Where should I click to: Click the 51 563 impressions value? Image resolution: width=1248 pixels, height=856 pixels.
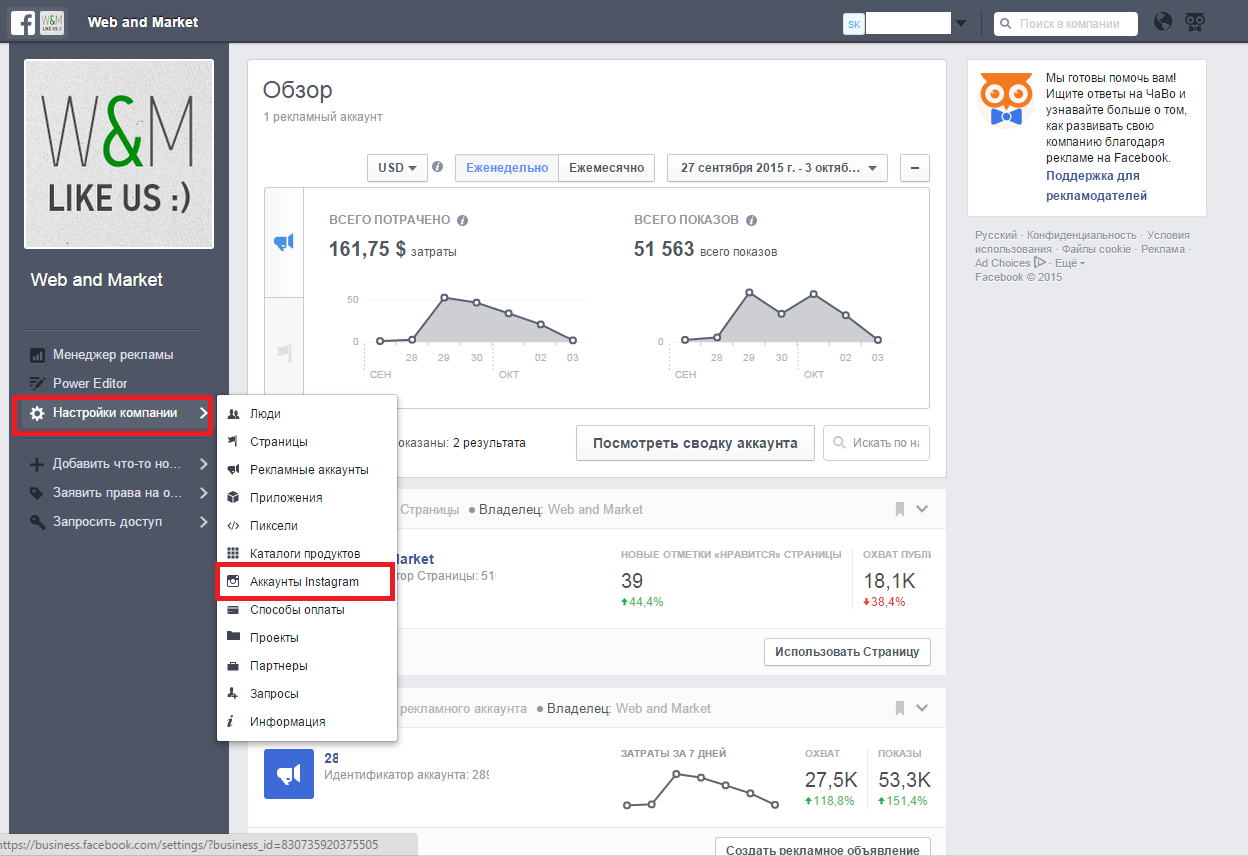[x=664, y=249]
